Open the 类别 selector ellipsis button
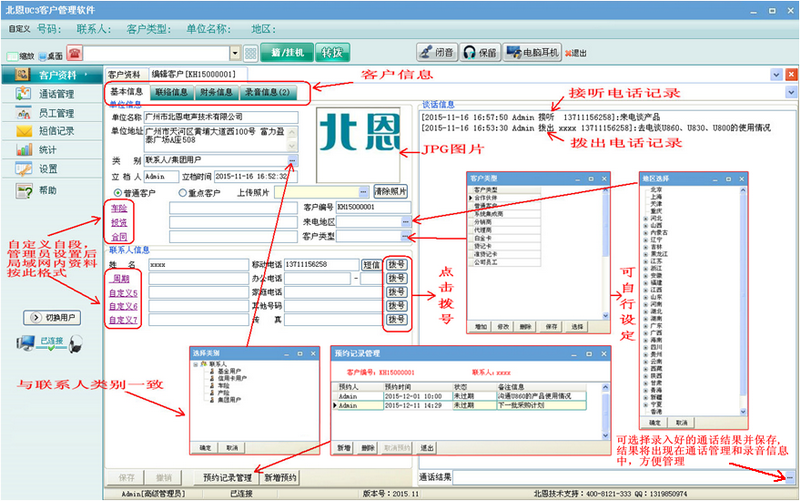The width and height of the screenshot is (800, 501). click(292, 161)
